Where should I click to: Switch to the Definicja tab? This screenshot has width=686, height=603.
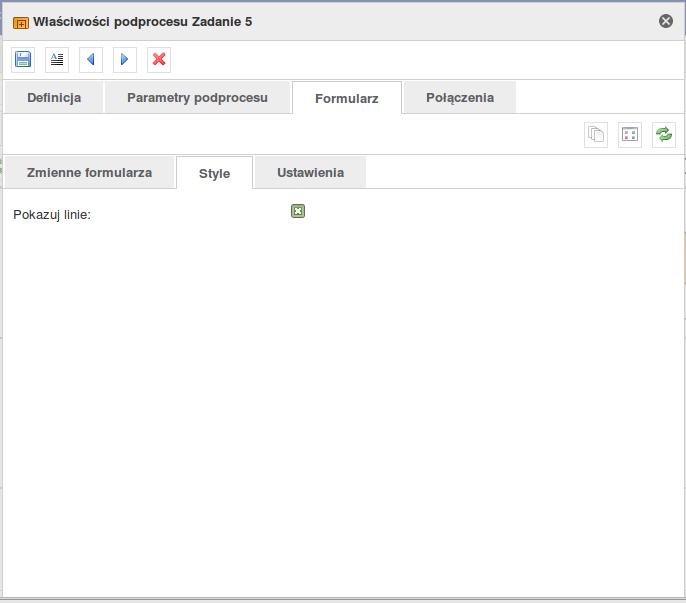pos(54,98)
